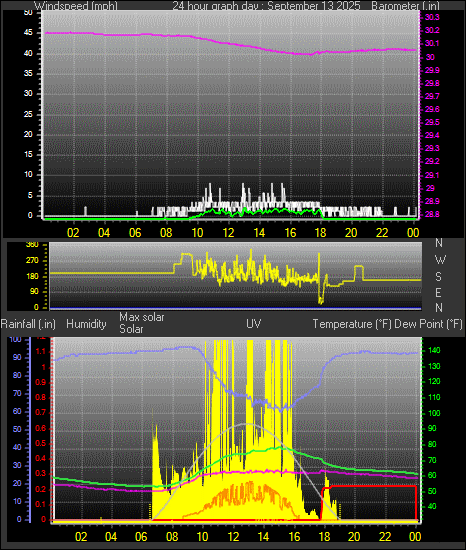Click the 18 hour tick on wind graph
The width and height of the screenshot is (466, 550).
pyautogui.click(x=320, y=233)
